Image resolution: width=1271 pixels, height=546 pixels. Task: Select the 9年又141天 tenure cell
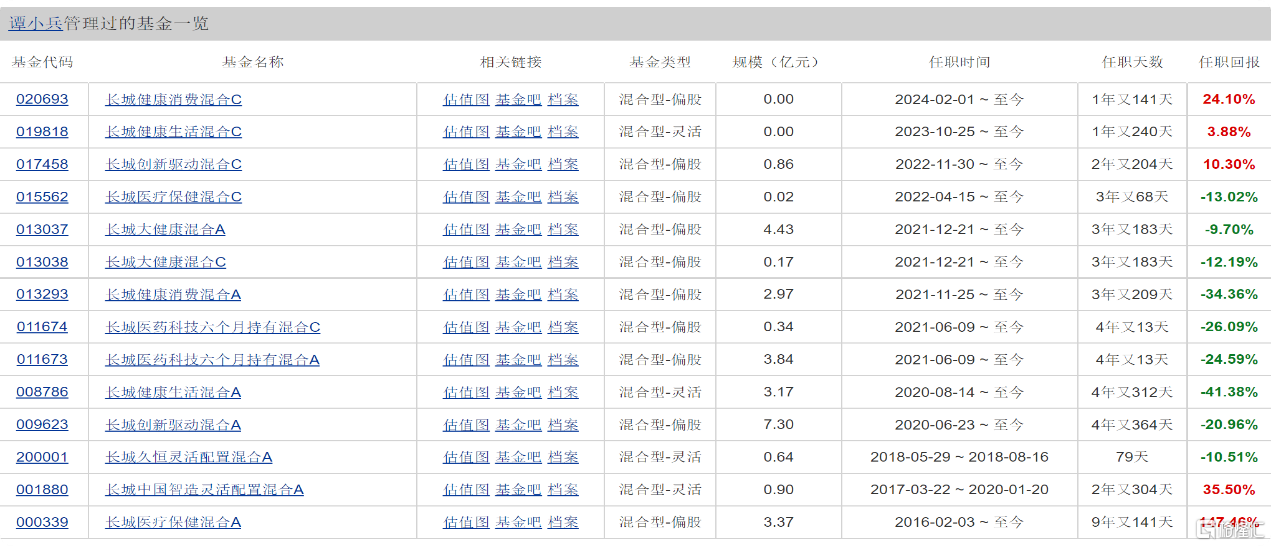[x=1132, y=522]
